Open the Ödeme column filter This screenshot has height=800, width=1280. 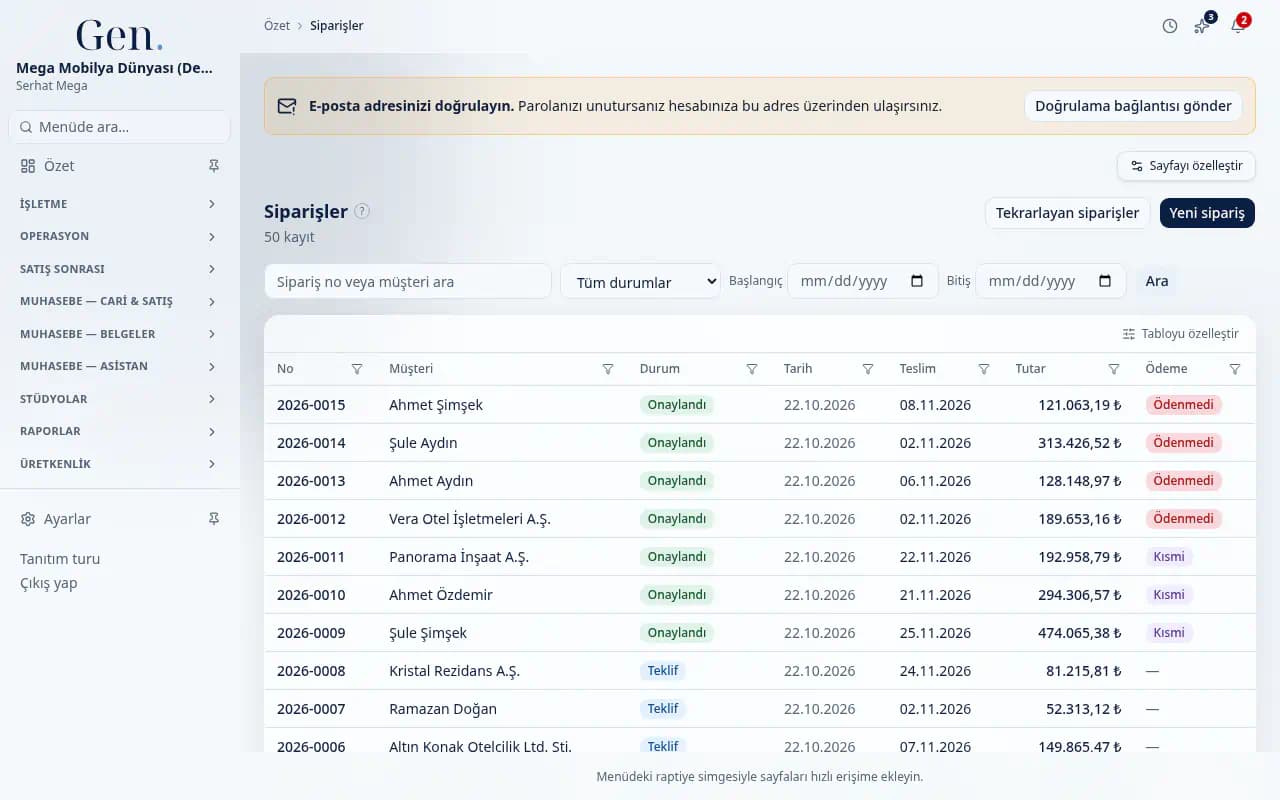pyautogui.click(x=1235, y=369)
